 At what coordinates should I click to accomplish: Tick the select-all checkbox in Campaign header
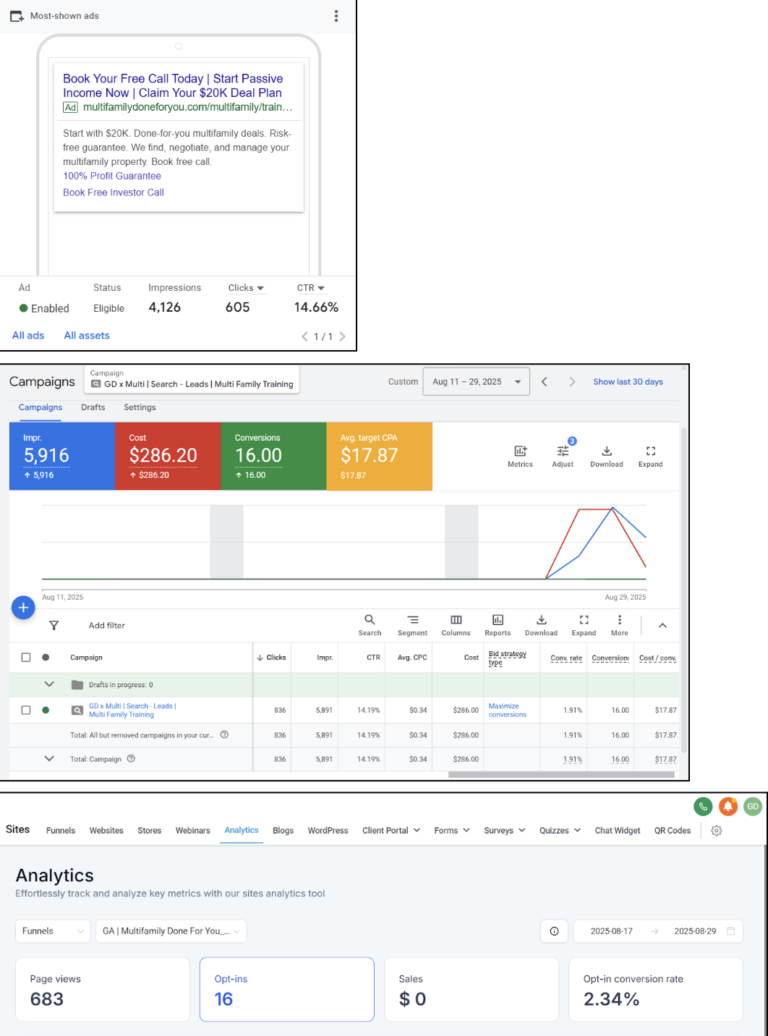[x=26, y=657]
